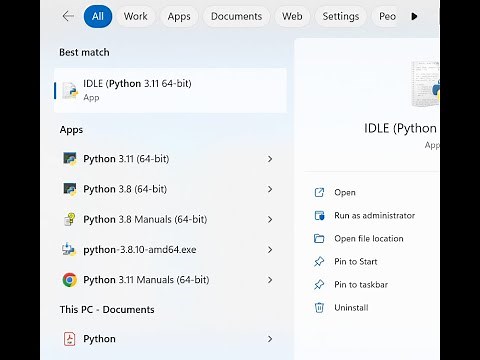Select Python 3.8 Manuals (64-bit) result
The height and width of the screenshot is (360, 480).
click(169, 219)
